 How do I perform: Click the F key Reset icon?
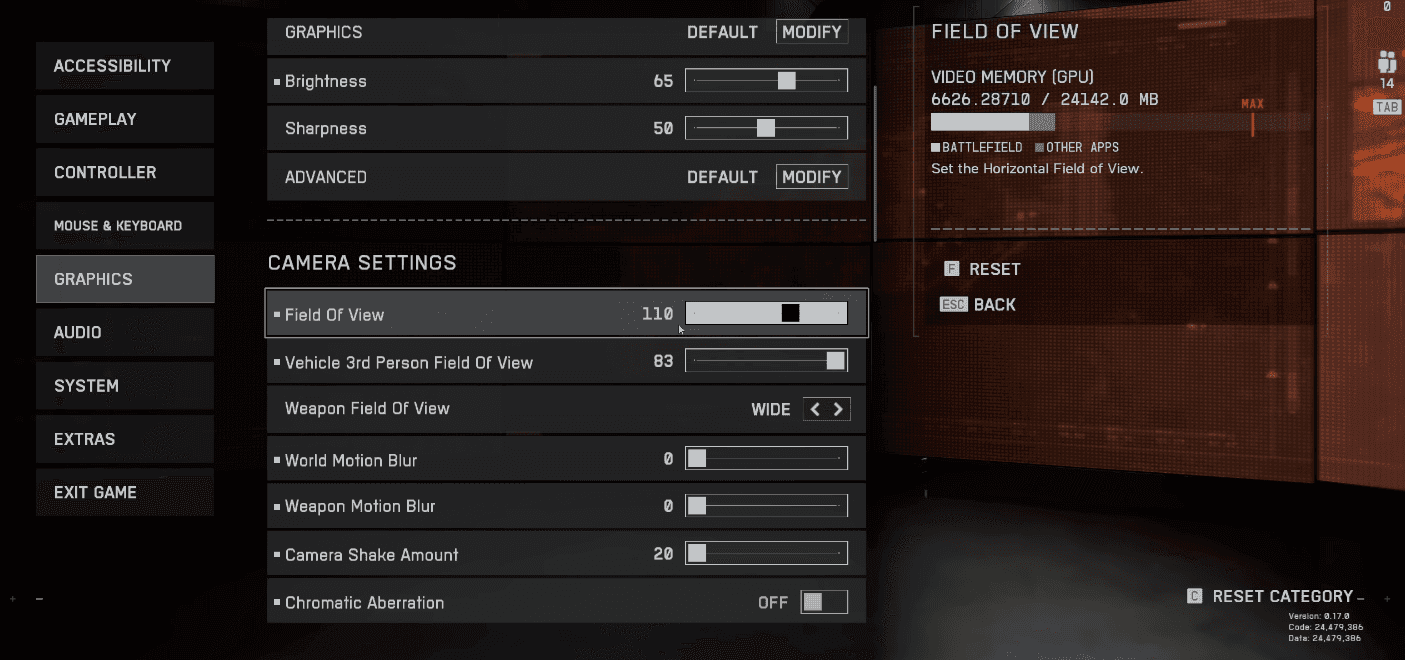tap(952, 269)
